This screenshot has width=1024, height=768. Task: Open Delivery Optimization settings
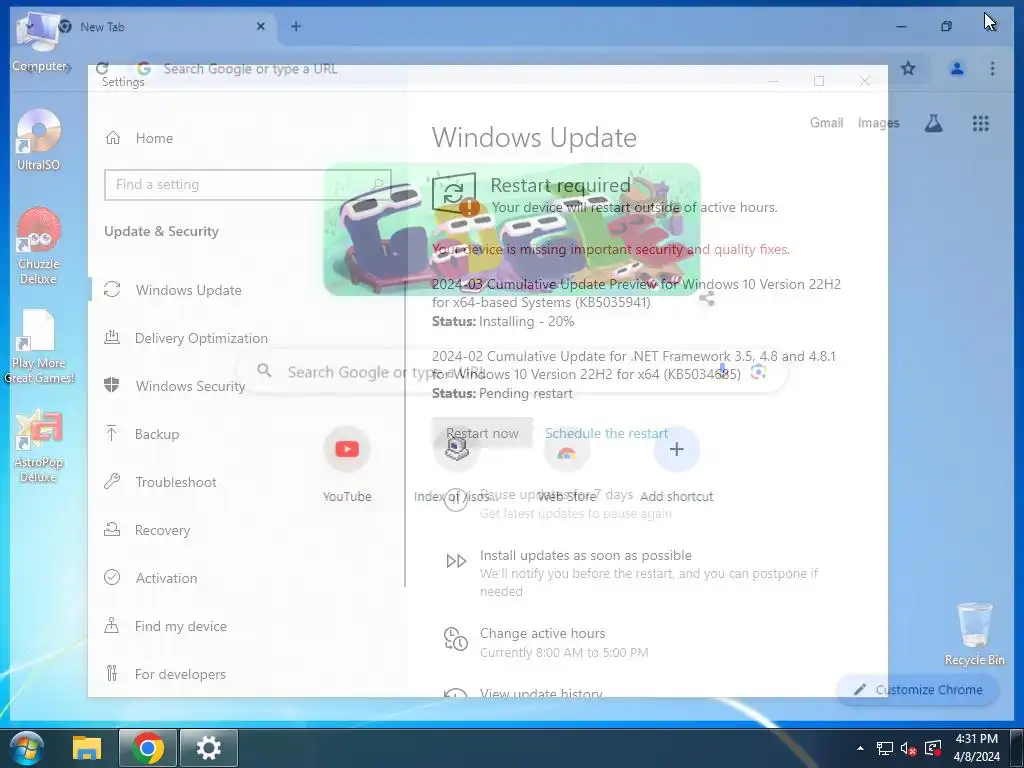click(x=186, y=338)
